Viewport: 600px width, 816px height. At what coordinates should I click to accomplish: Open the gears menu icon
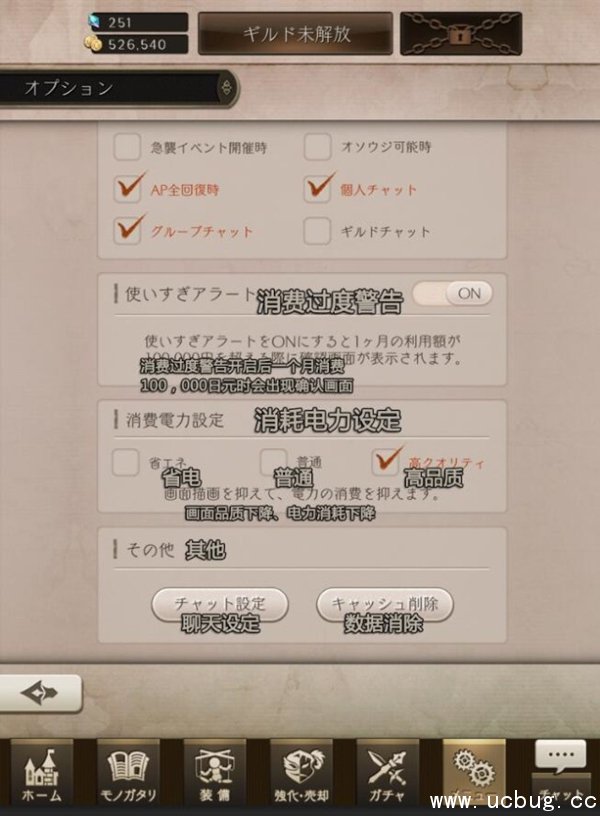click(474, 773)
